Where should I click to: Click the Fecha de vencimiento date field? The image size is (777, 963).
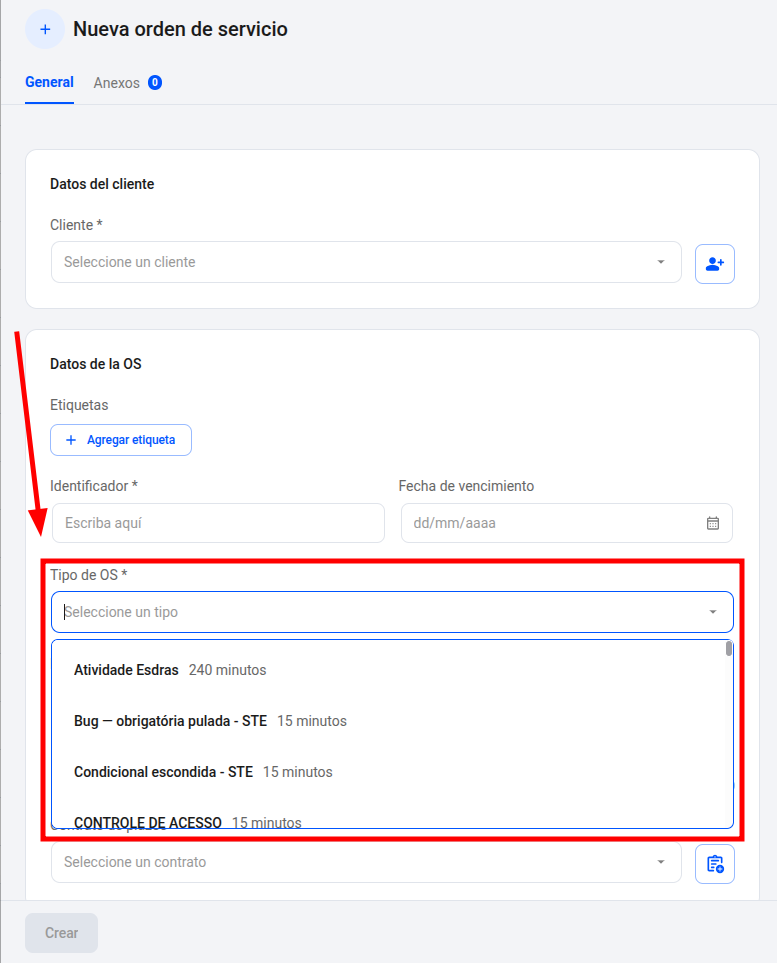point(566,523)
